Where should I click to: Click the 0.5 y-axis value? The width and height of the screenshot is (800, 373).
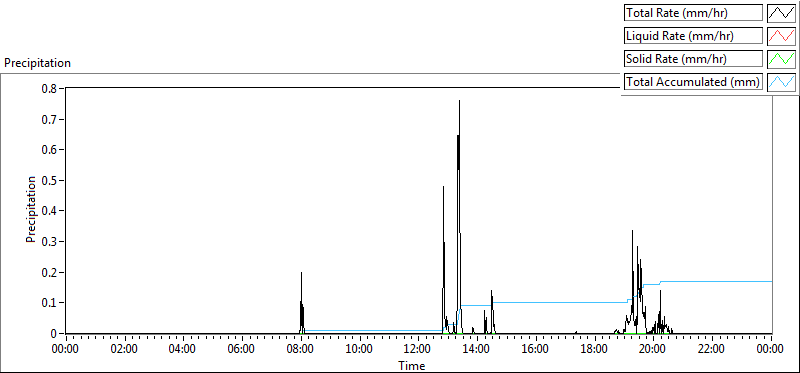point(49,180)
